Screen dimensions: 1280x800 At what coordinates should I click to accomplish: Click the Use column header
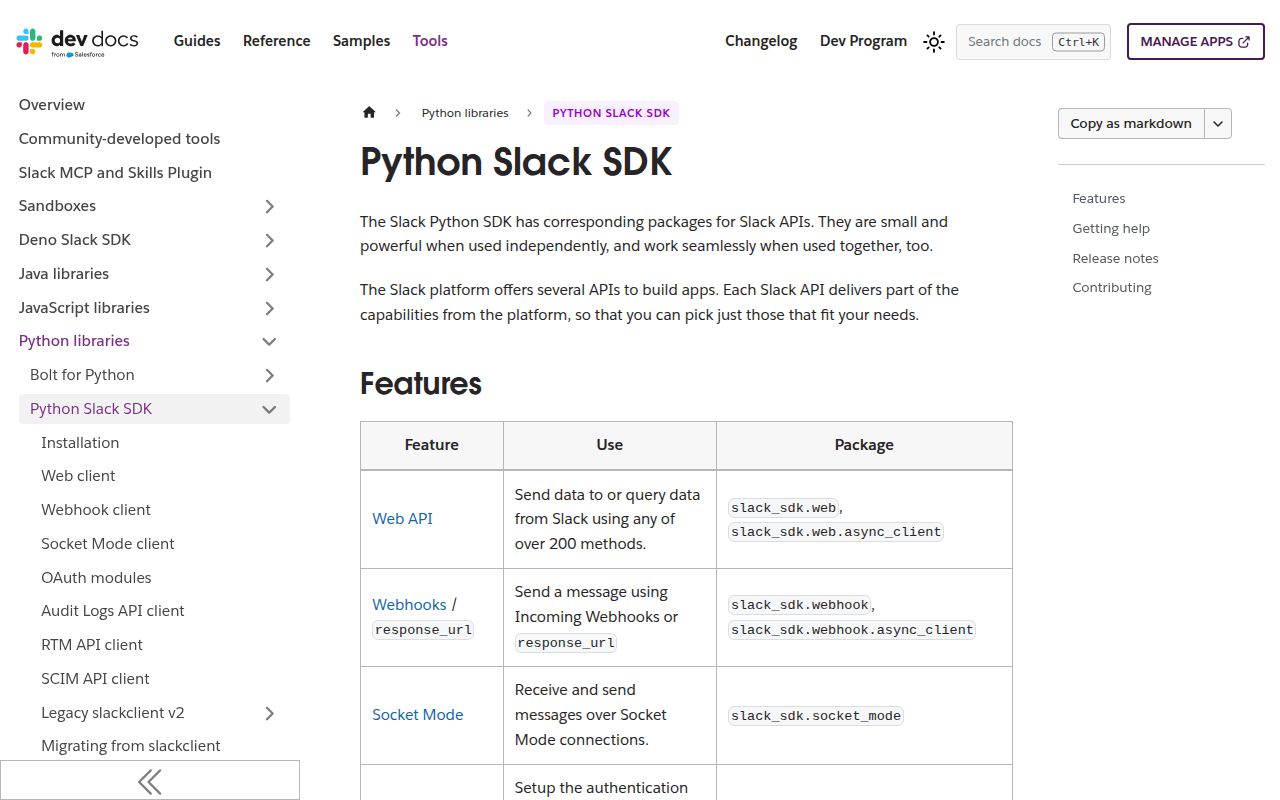609,445
